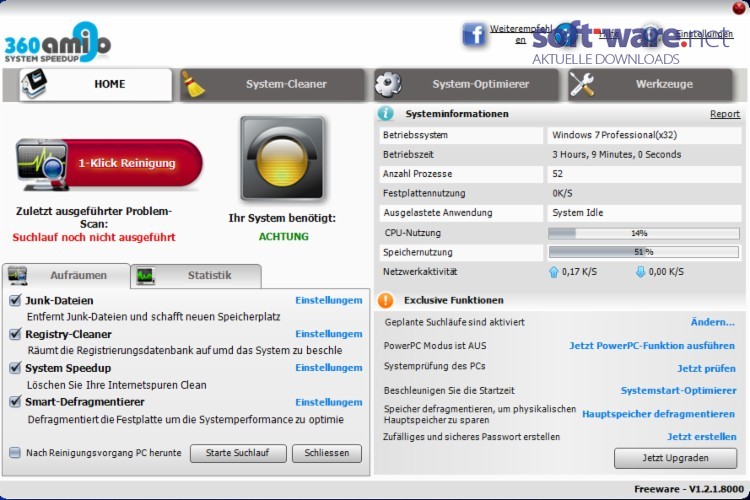Image resolution: width=750 pixels, height=500 pixels.
Task: Click 'Suchlauf noch nicht ausgeführt' text
Action: coord(94,237)
